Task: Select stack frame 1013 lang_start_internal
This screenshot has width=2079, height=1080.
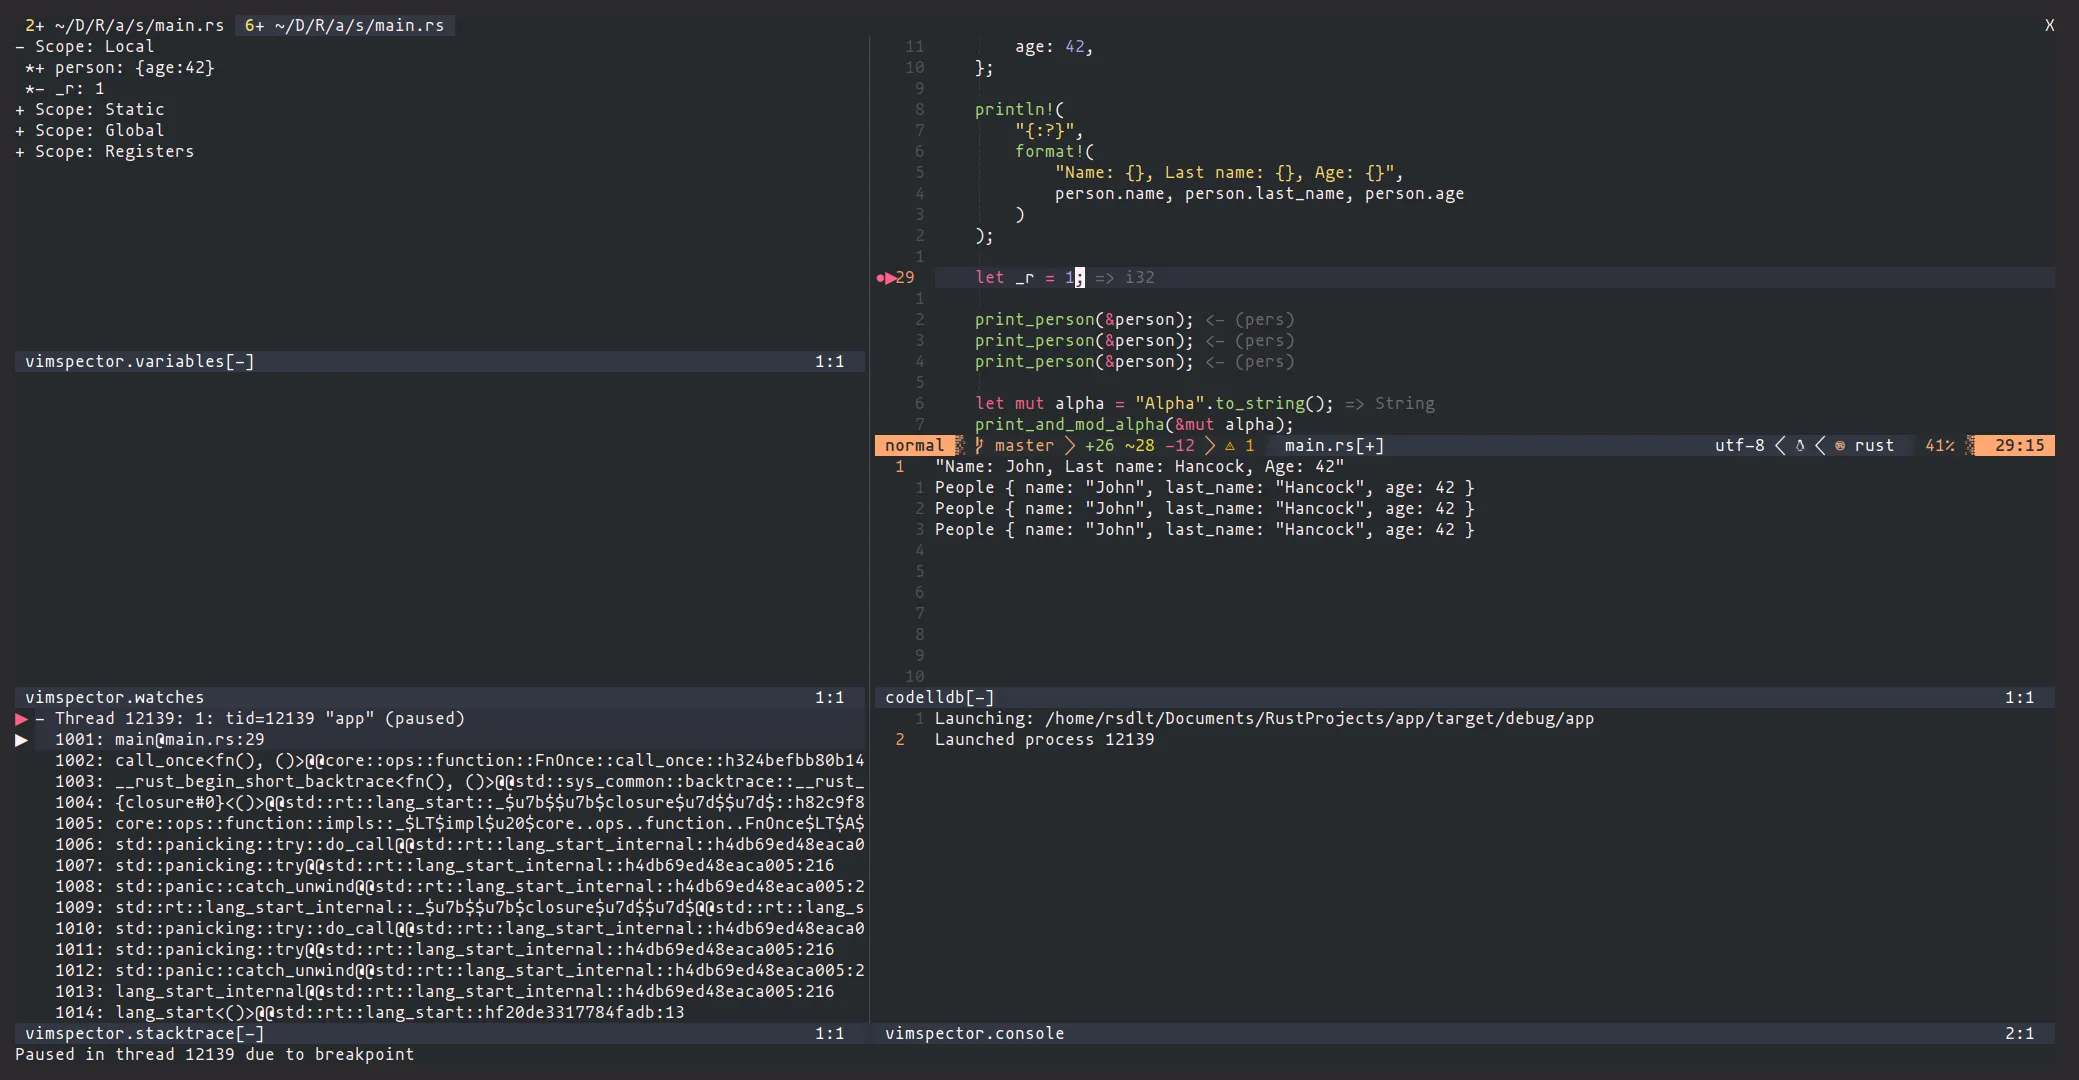Action: pos(445,991)
